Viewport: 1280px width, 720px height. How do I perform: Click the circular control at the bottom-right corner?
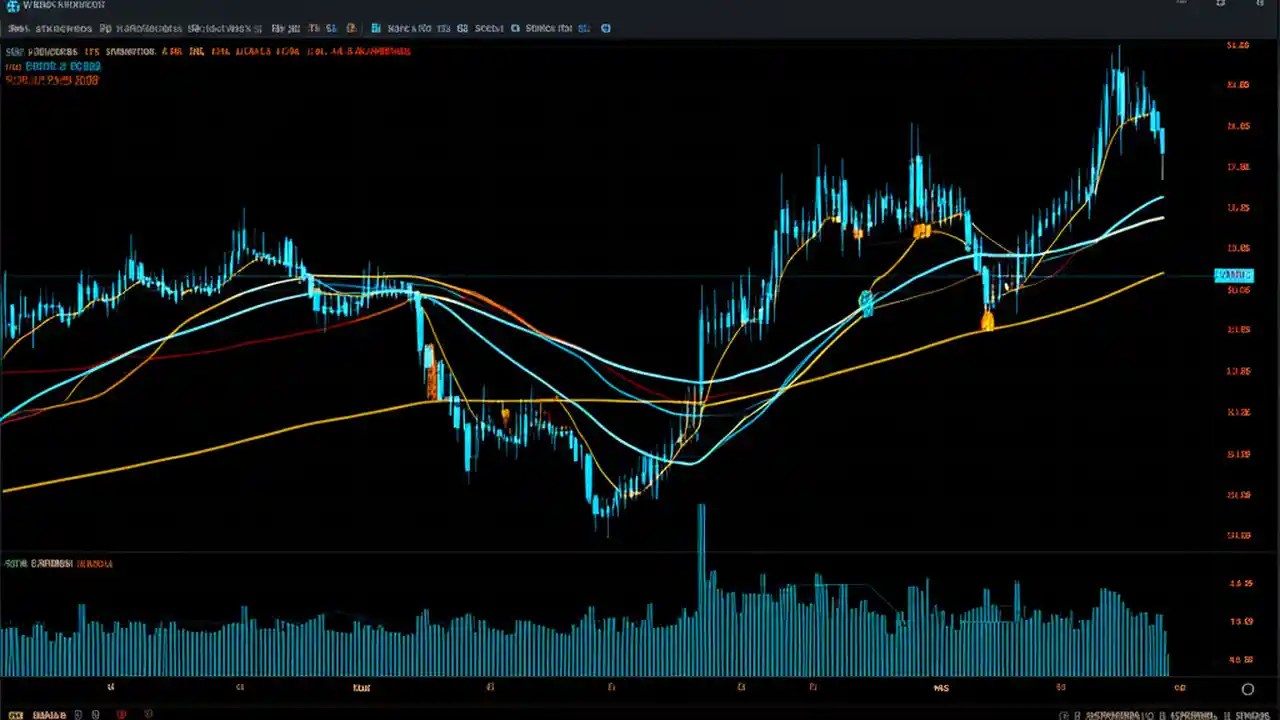(1248, 689)
